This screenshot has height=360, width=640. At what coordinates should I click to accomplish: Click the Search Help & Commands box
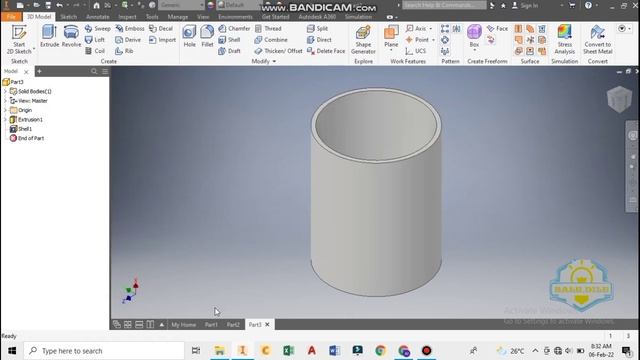click(x=444, y=5)
